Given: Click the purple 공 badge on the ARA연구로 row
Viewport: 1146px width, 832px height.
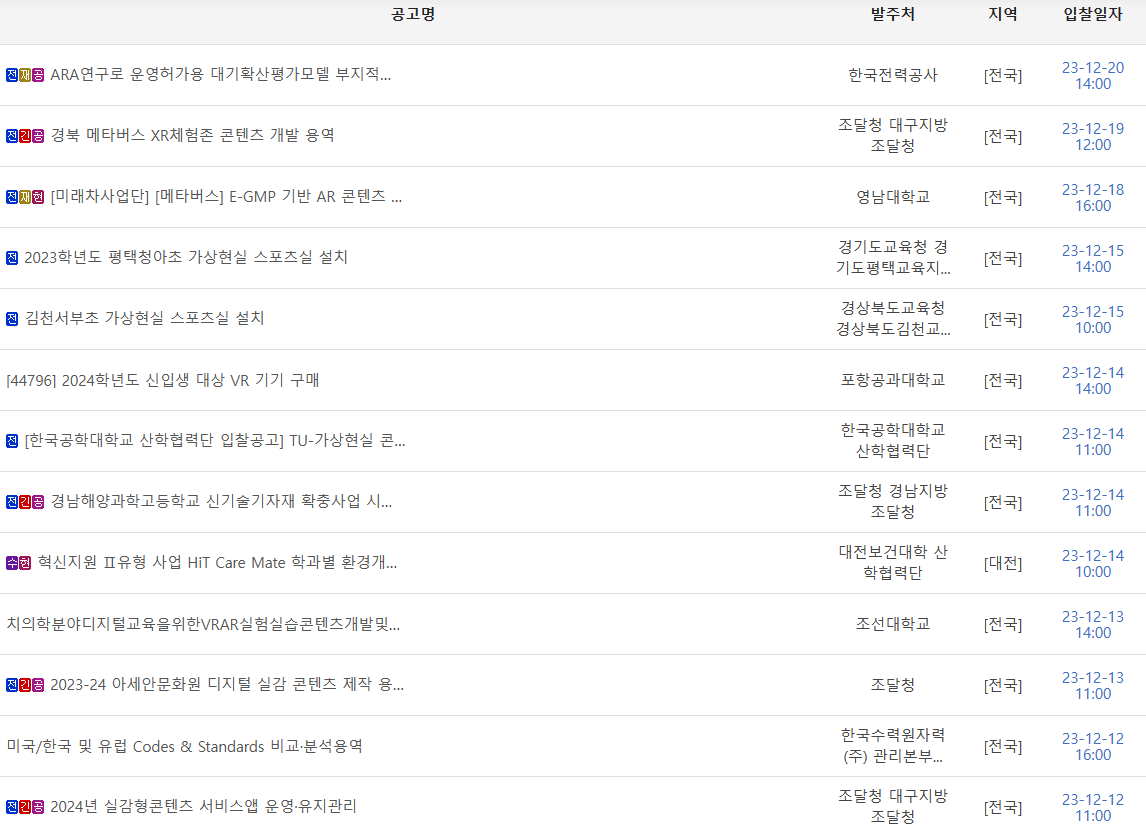Looking at the screenshot, I should (x=38, y=75).
